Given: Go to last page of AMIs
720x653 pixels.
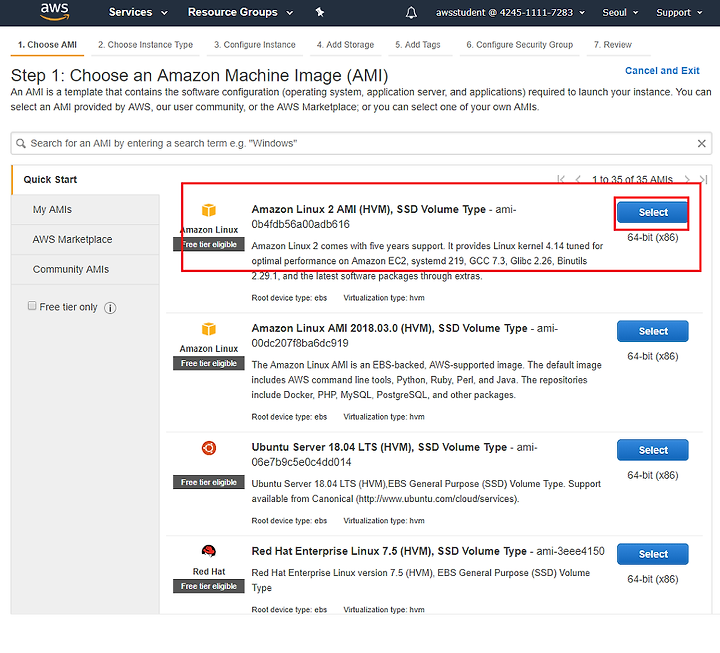Looking at the screenshot, I should coord(703,180).
